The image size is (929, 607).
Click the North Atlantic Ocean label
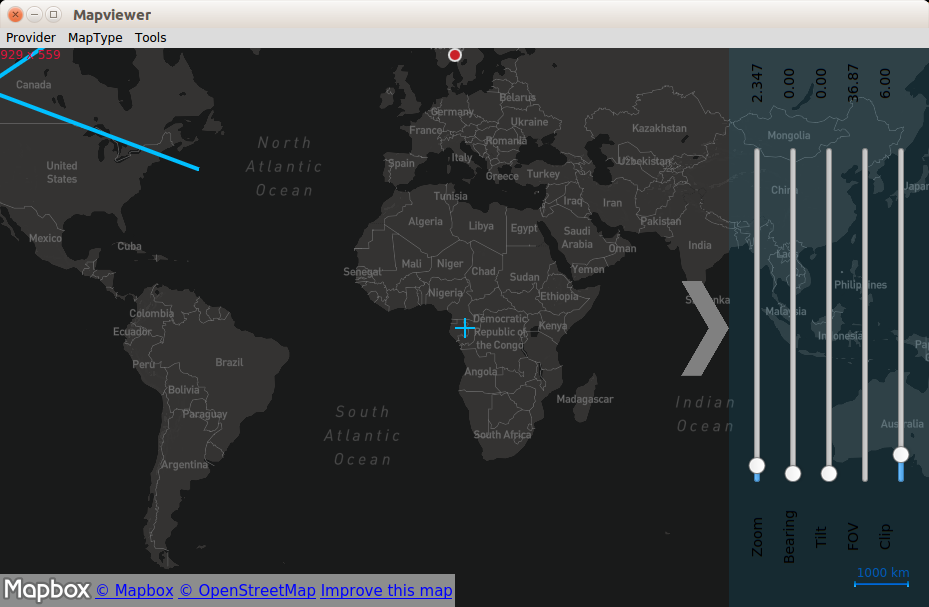(284, 166)
